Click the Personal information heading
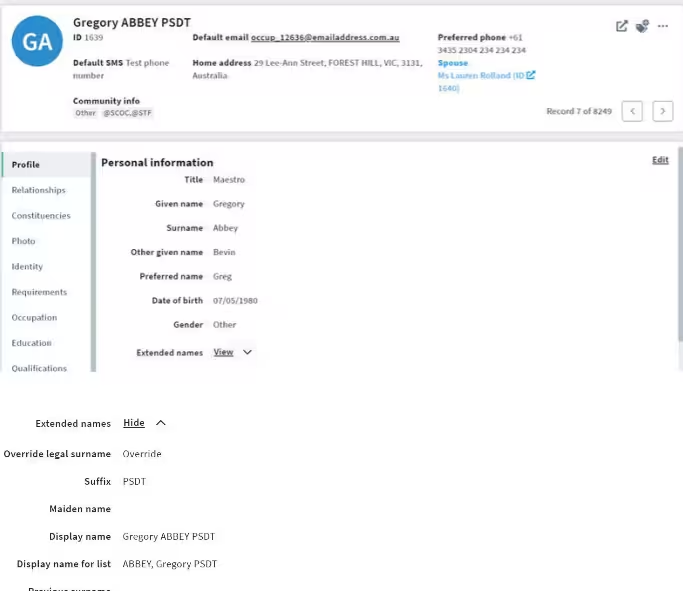 (x=157, y=162)
